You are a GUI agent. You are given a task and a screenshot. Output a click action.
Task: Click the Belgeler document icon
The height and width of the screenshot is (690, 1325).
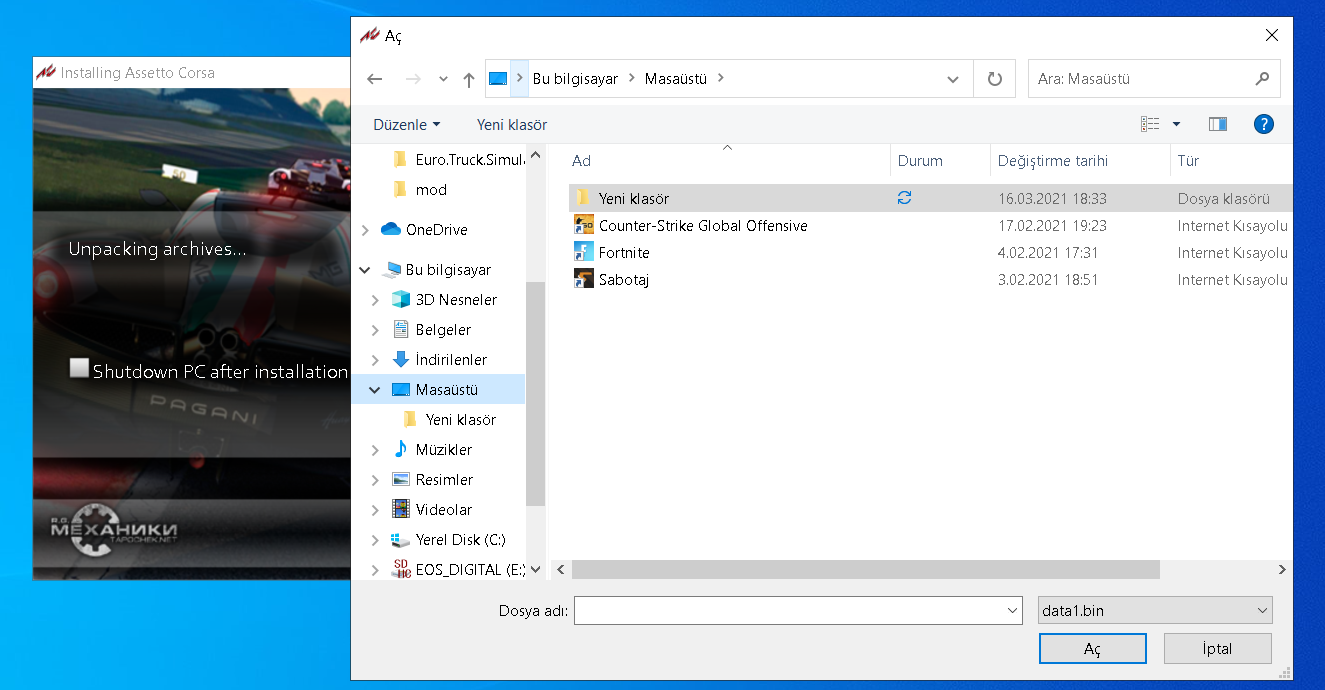click(x=401, y=329)
